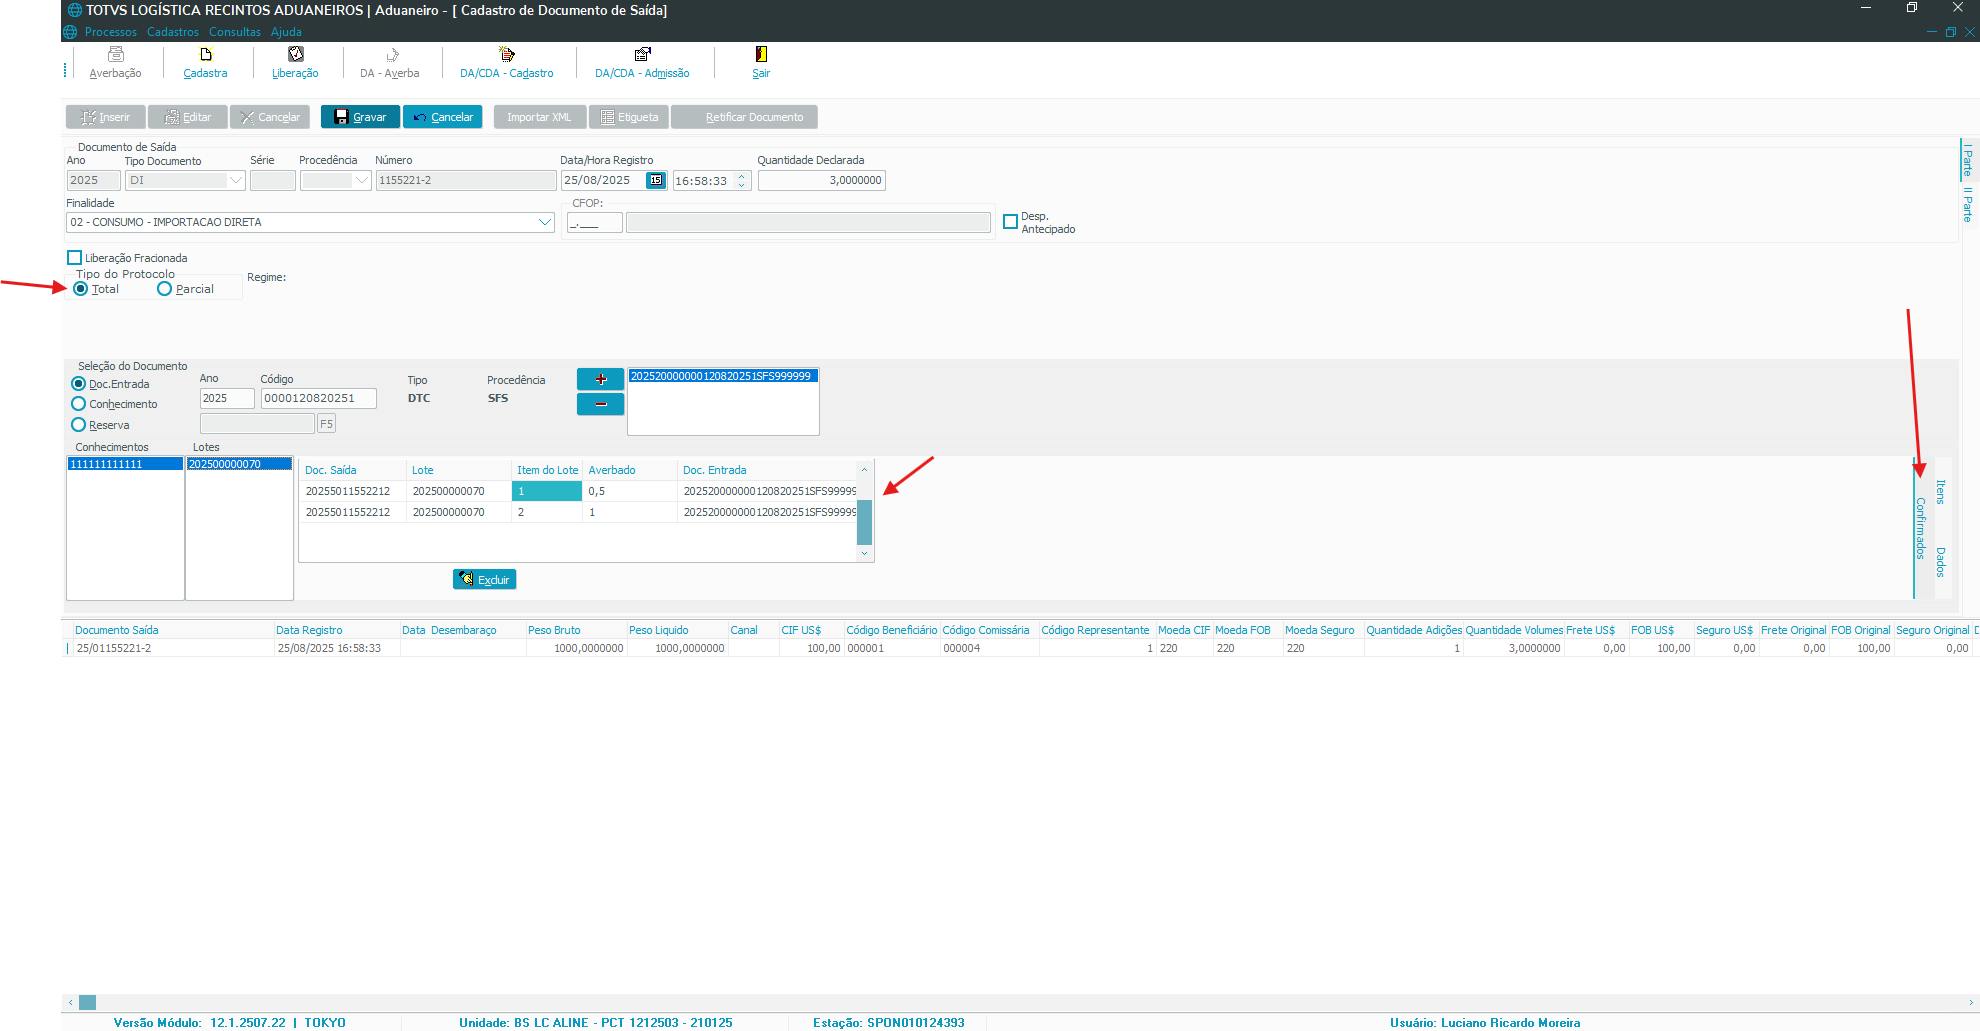Enable the Liberação Fracionada checkbox
This screenshot has height=1031, width=1980.
point(74,258)
